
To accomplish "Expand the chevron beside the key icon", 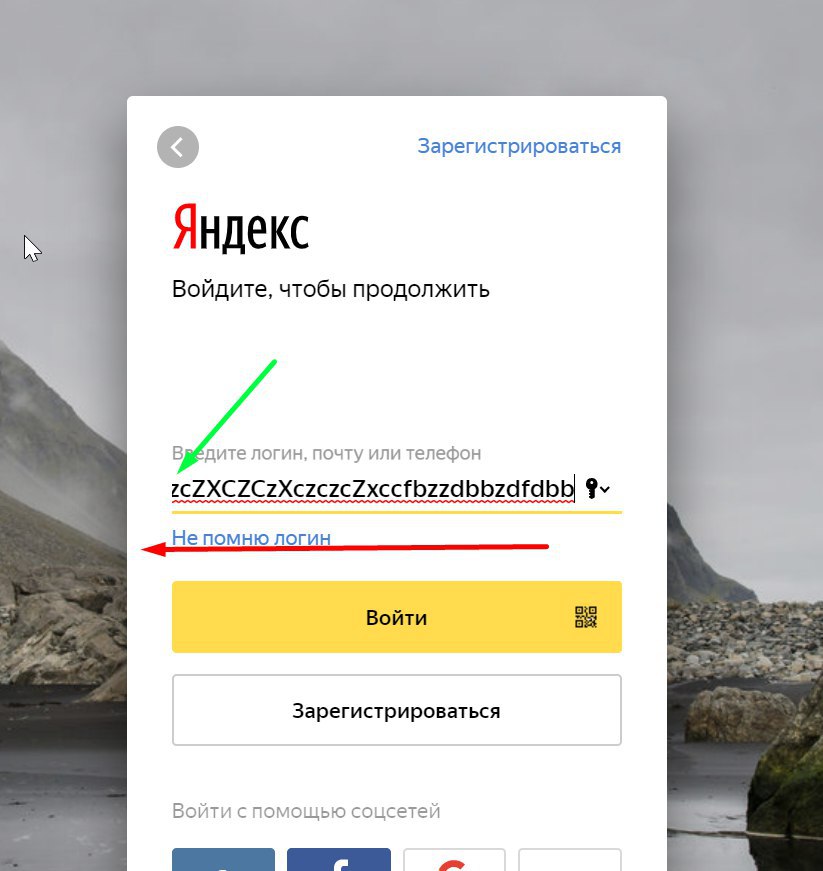I will click(605, 489).
